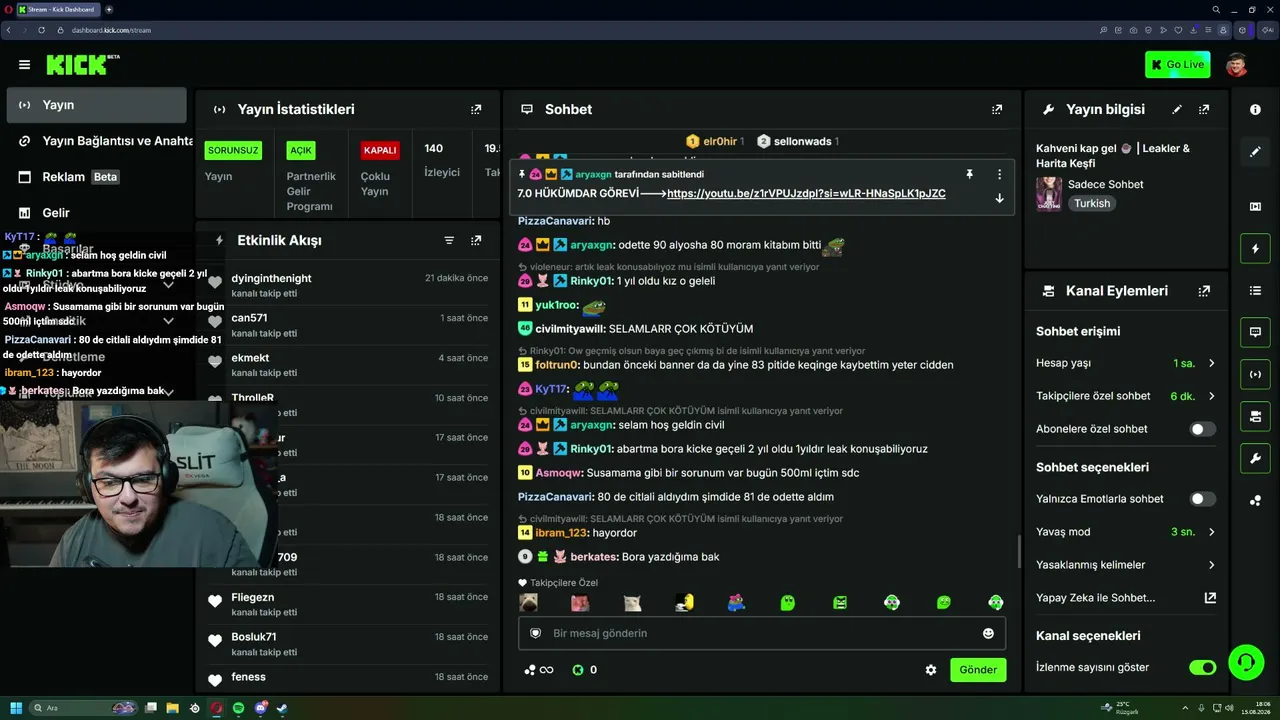Open the Reklam Beta menu item
Viewport: 1280px width, 720px height.
click(x=96, y=177)
